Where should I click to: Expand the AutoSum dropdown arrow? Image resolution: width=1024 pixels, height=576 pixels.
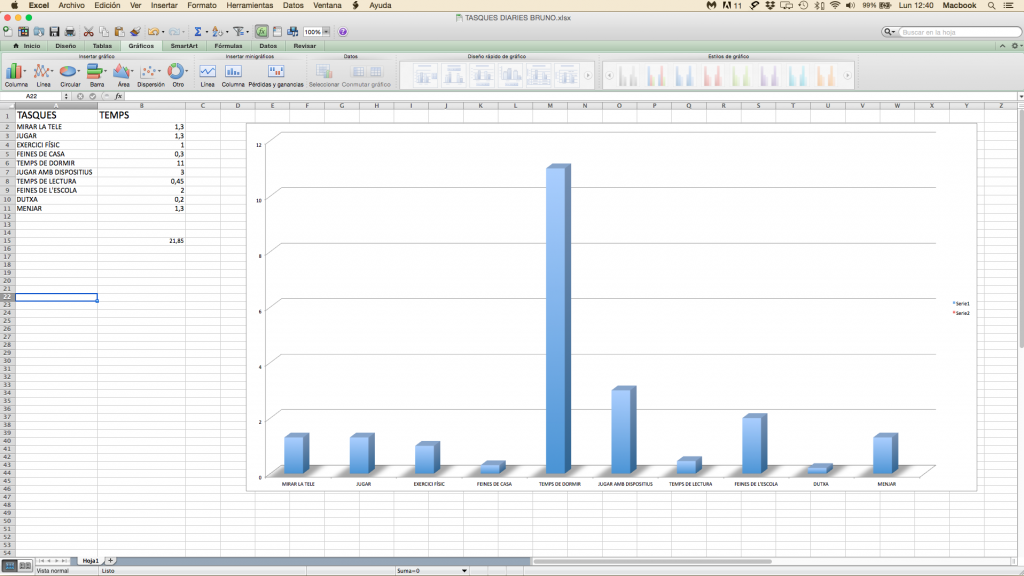pos(205,32)
